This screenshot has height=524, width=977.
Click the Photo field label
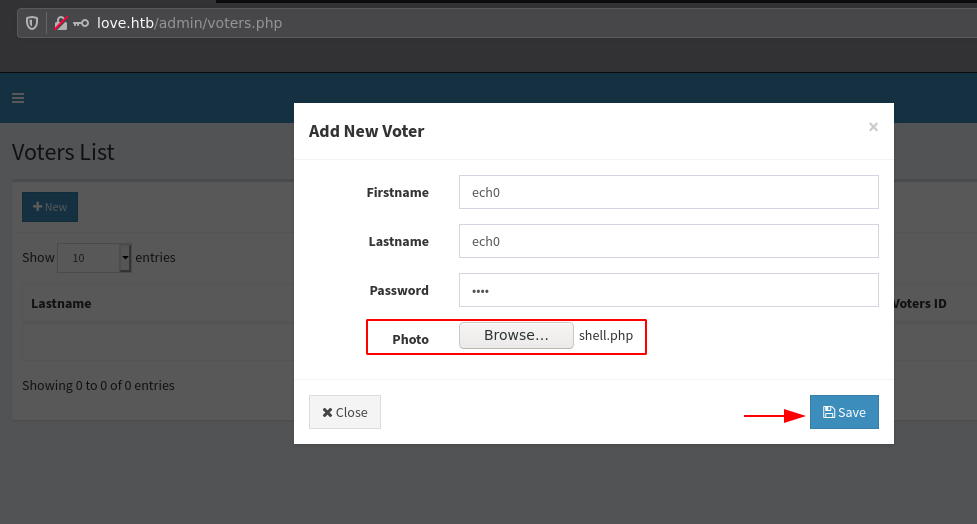[x=410, y=339]
